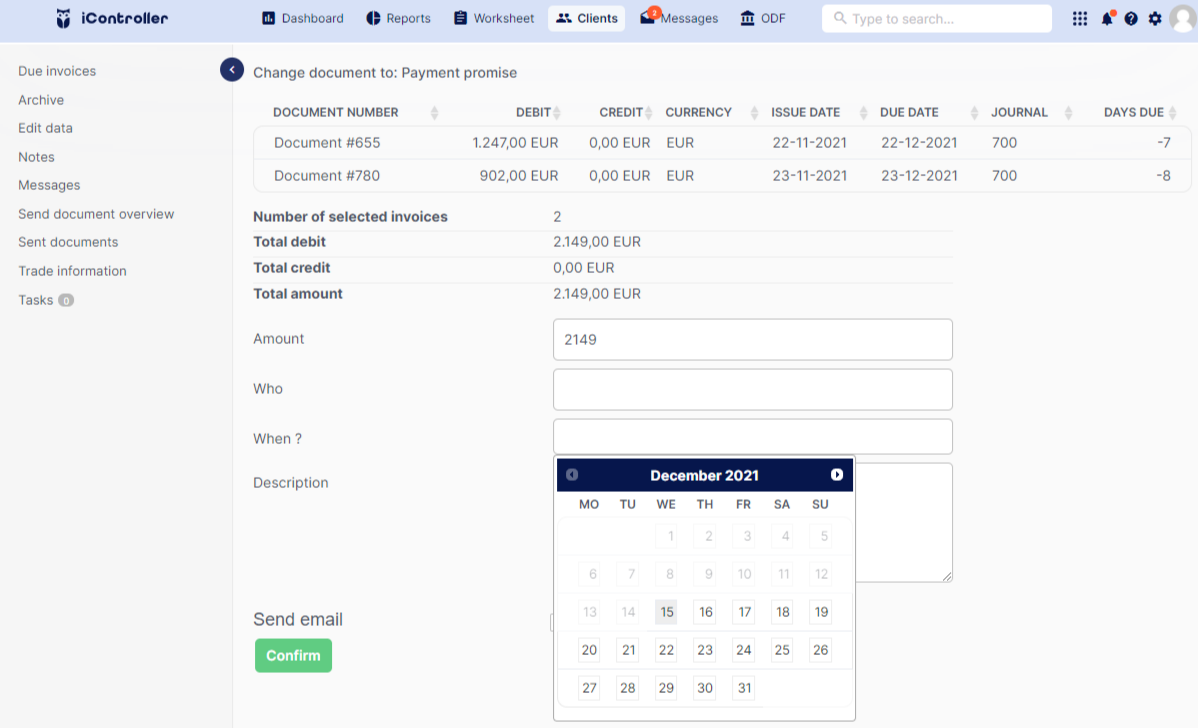Sort by Credit column arrows
Viewport: 1198px width, 728px height.
tap(649, 113)
